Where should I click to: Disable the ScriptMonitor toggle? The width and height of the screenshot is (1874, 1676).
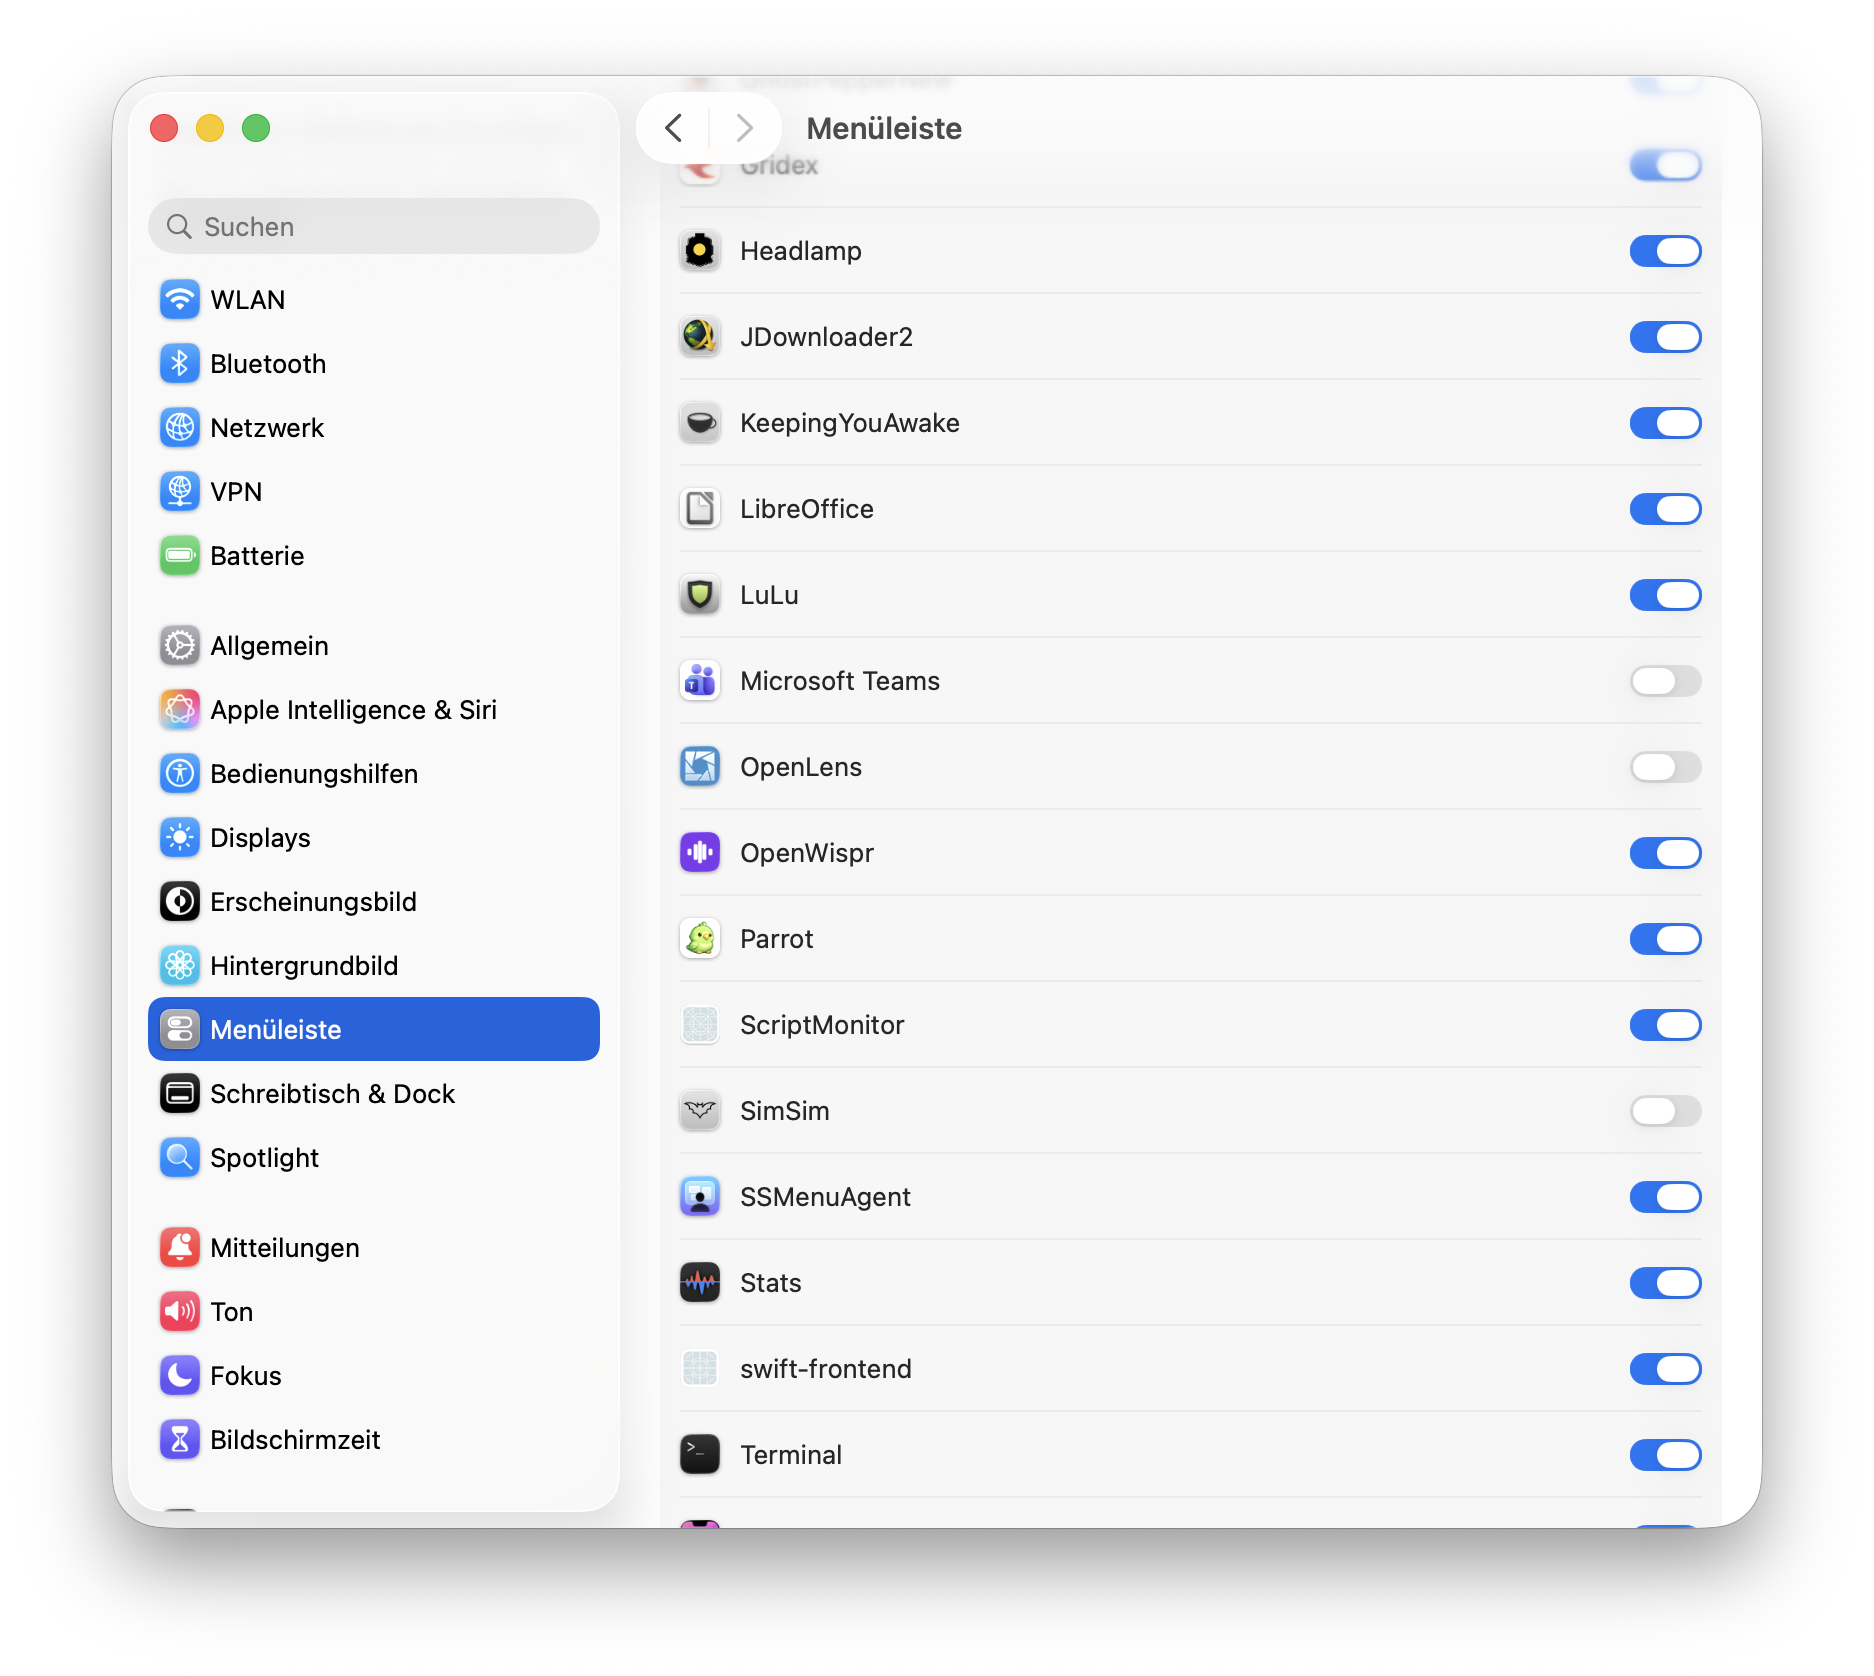pos(1666,1025)
